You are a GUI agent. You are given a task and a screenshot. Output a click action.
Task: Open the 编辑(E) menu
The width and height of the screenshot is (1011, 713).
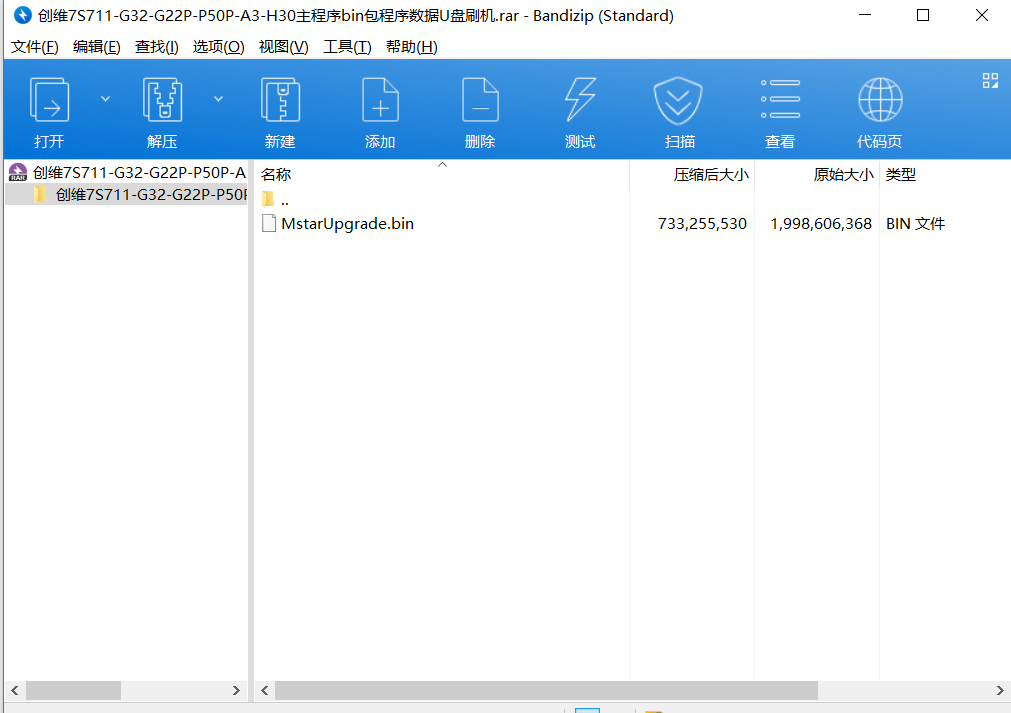(97, 46)
